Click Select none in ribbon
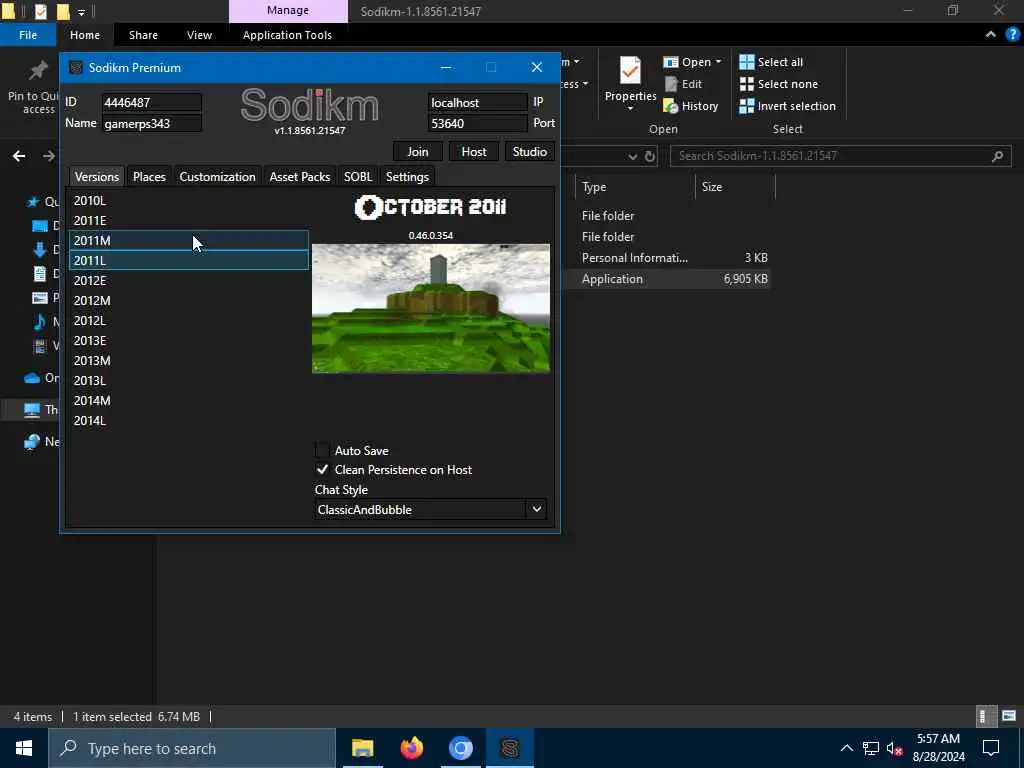Screen dimensions: 1024x768 click(x=778, y=84)
